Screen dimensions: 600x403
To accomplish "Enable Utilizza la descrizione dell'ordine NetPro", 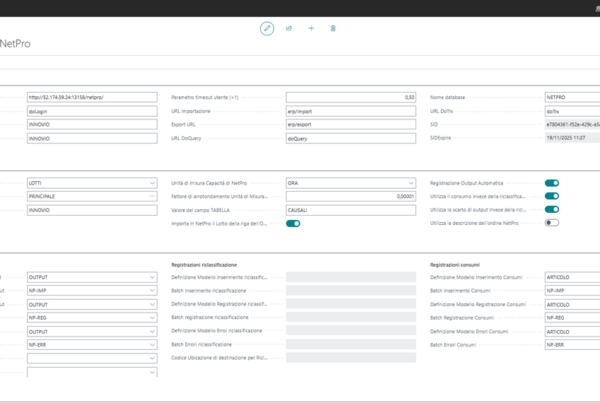I will 552,223.
